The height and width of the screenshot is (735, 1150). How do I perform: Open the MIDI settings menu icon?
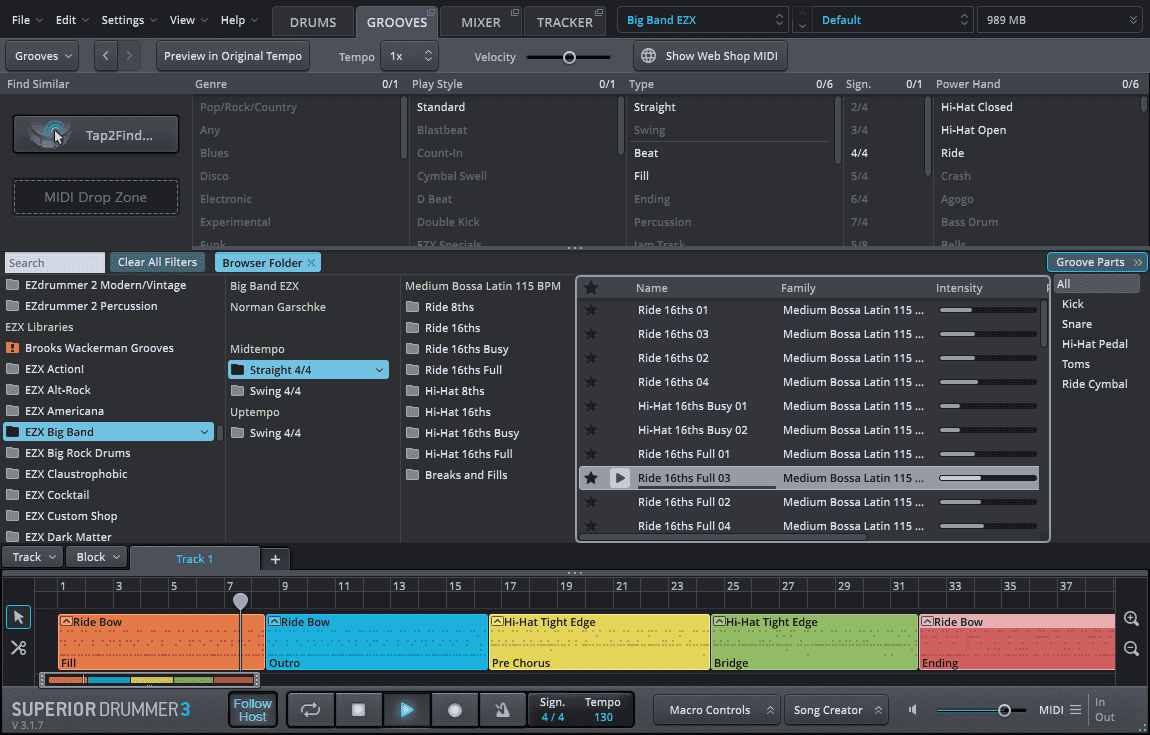[1075, 709]
